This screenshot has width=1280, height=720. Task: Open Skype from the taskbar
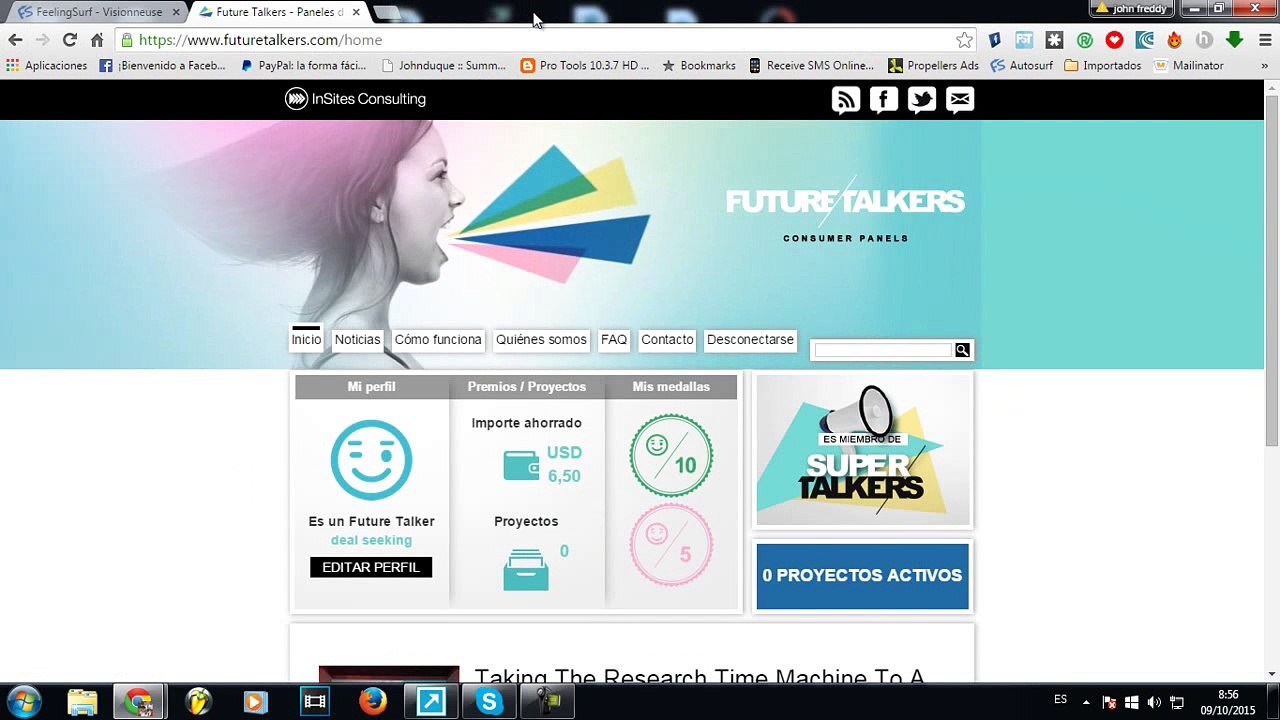point(489,701)
